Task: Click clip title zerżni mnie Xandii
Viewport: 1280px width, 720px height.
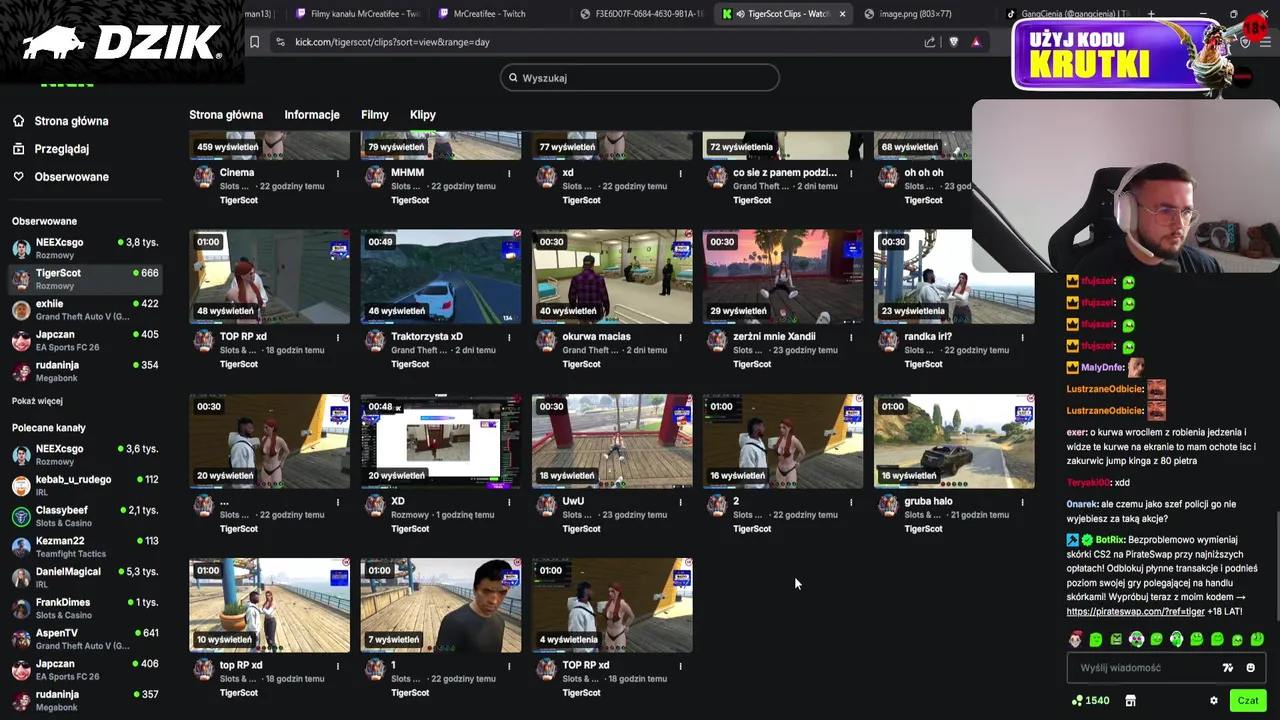Action: click(774, 337)
